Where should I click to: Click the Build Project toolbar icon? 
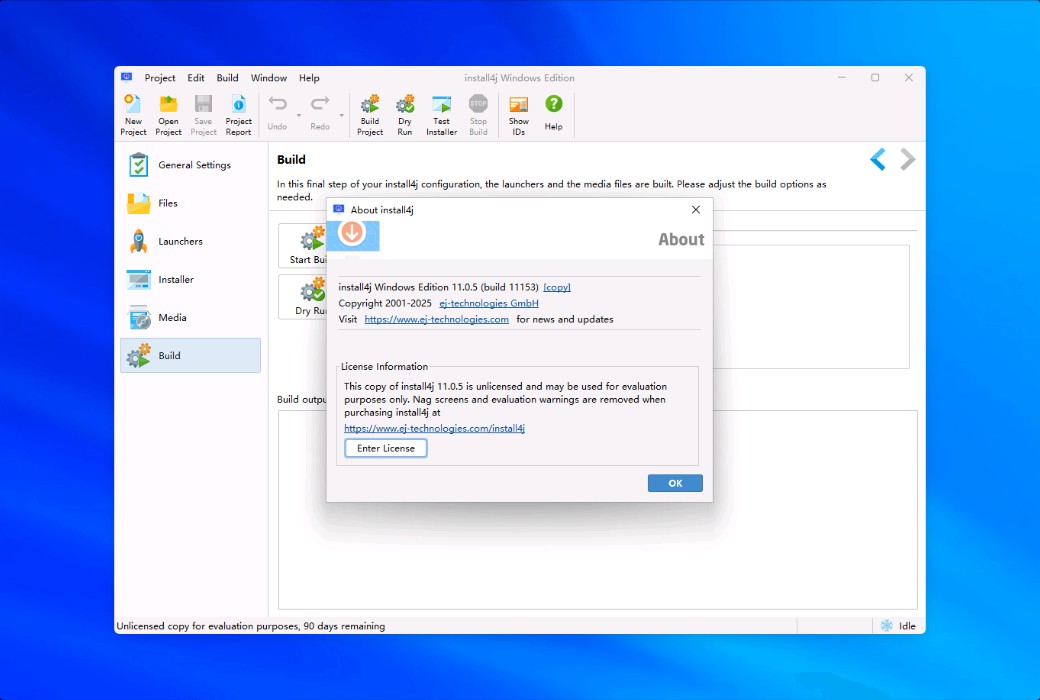370,115
